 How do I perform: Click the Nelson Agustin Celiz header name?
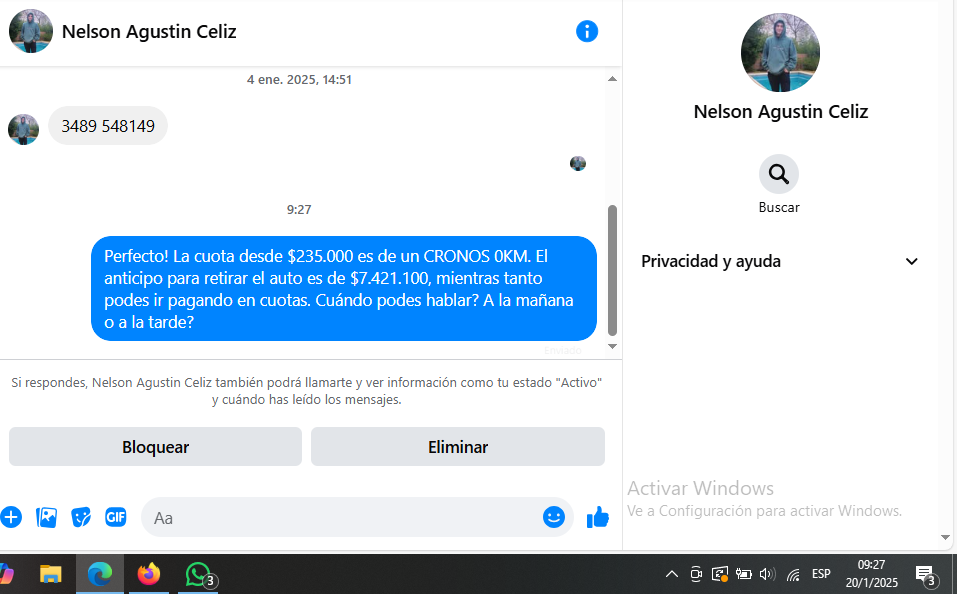[149, 31]
